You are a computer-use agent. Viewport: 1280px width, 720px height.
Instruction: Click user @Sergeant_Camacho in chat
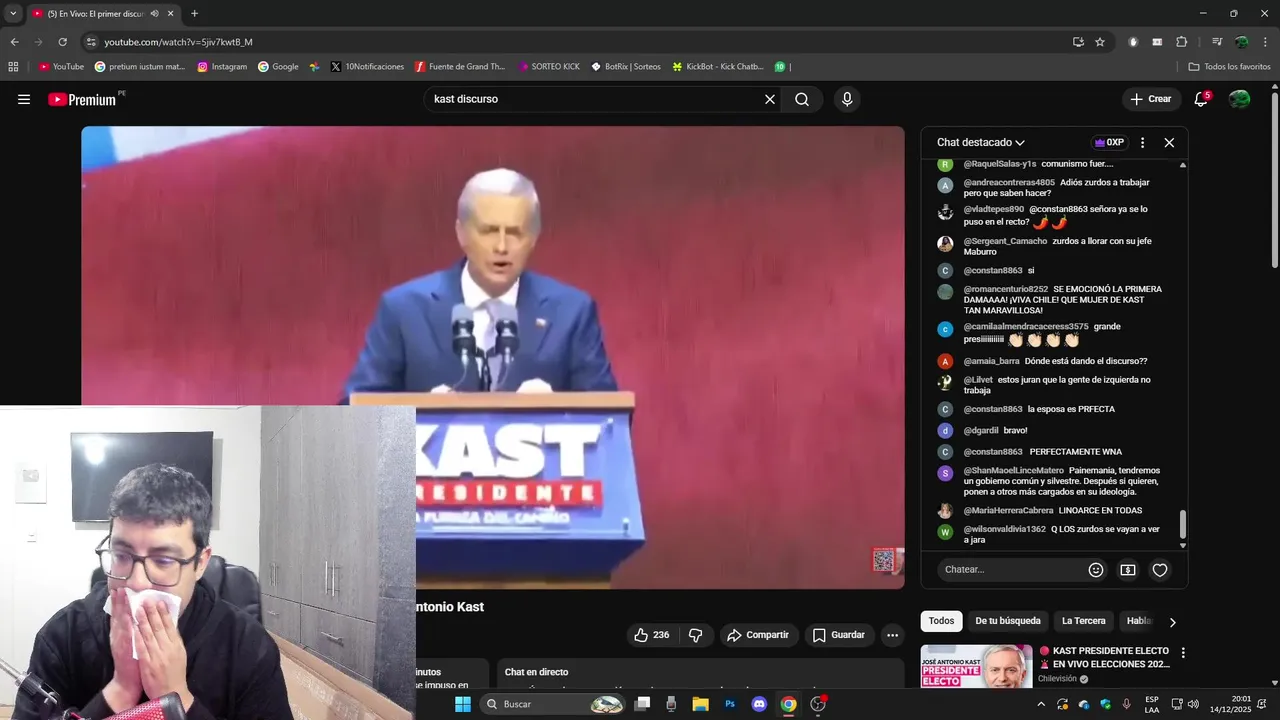coord(1005,241)
